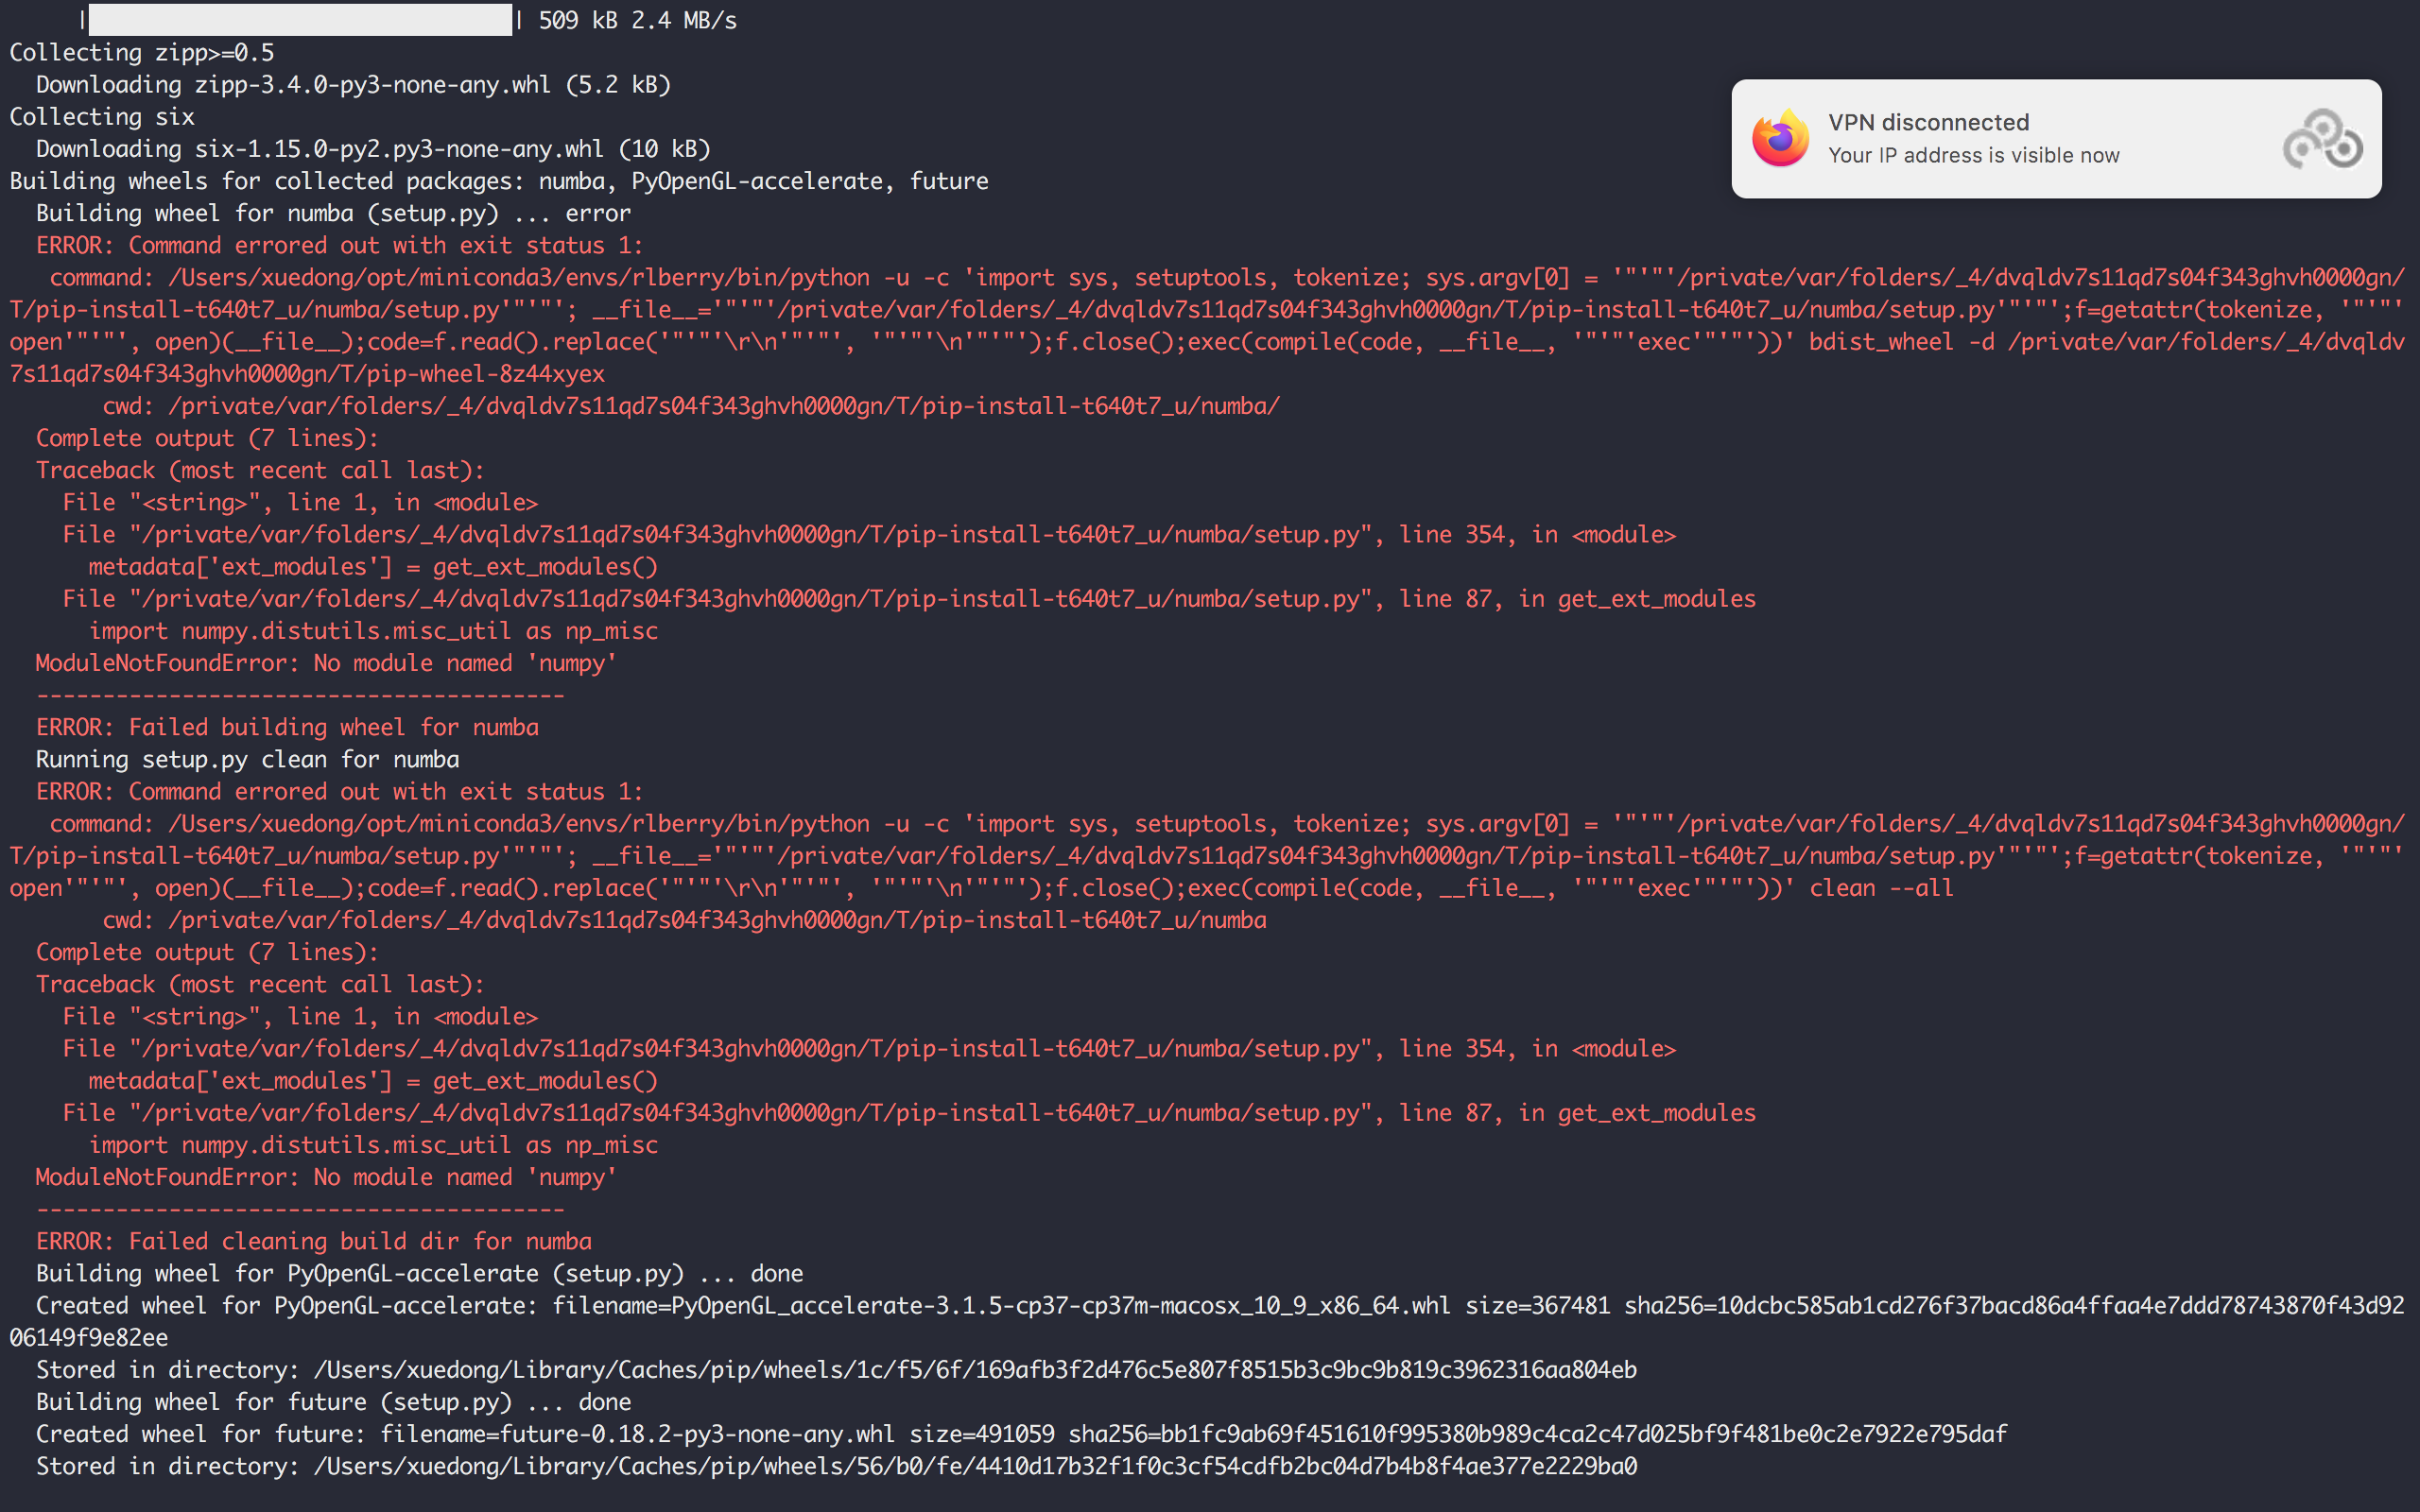Click the VPN logo icon in the notification

click(2322, 139)
